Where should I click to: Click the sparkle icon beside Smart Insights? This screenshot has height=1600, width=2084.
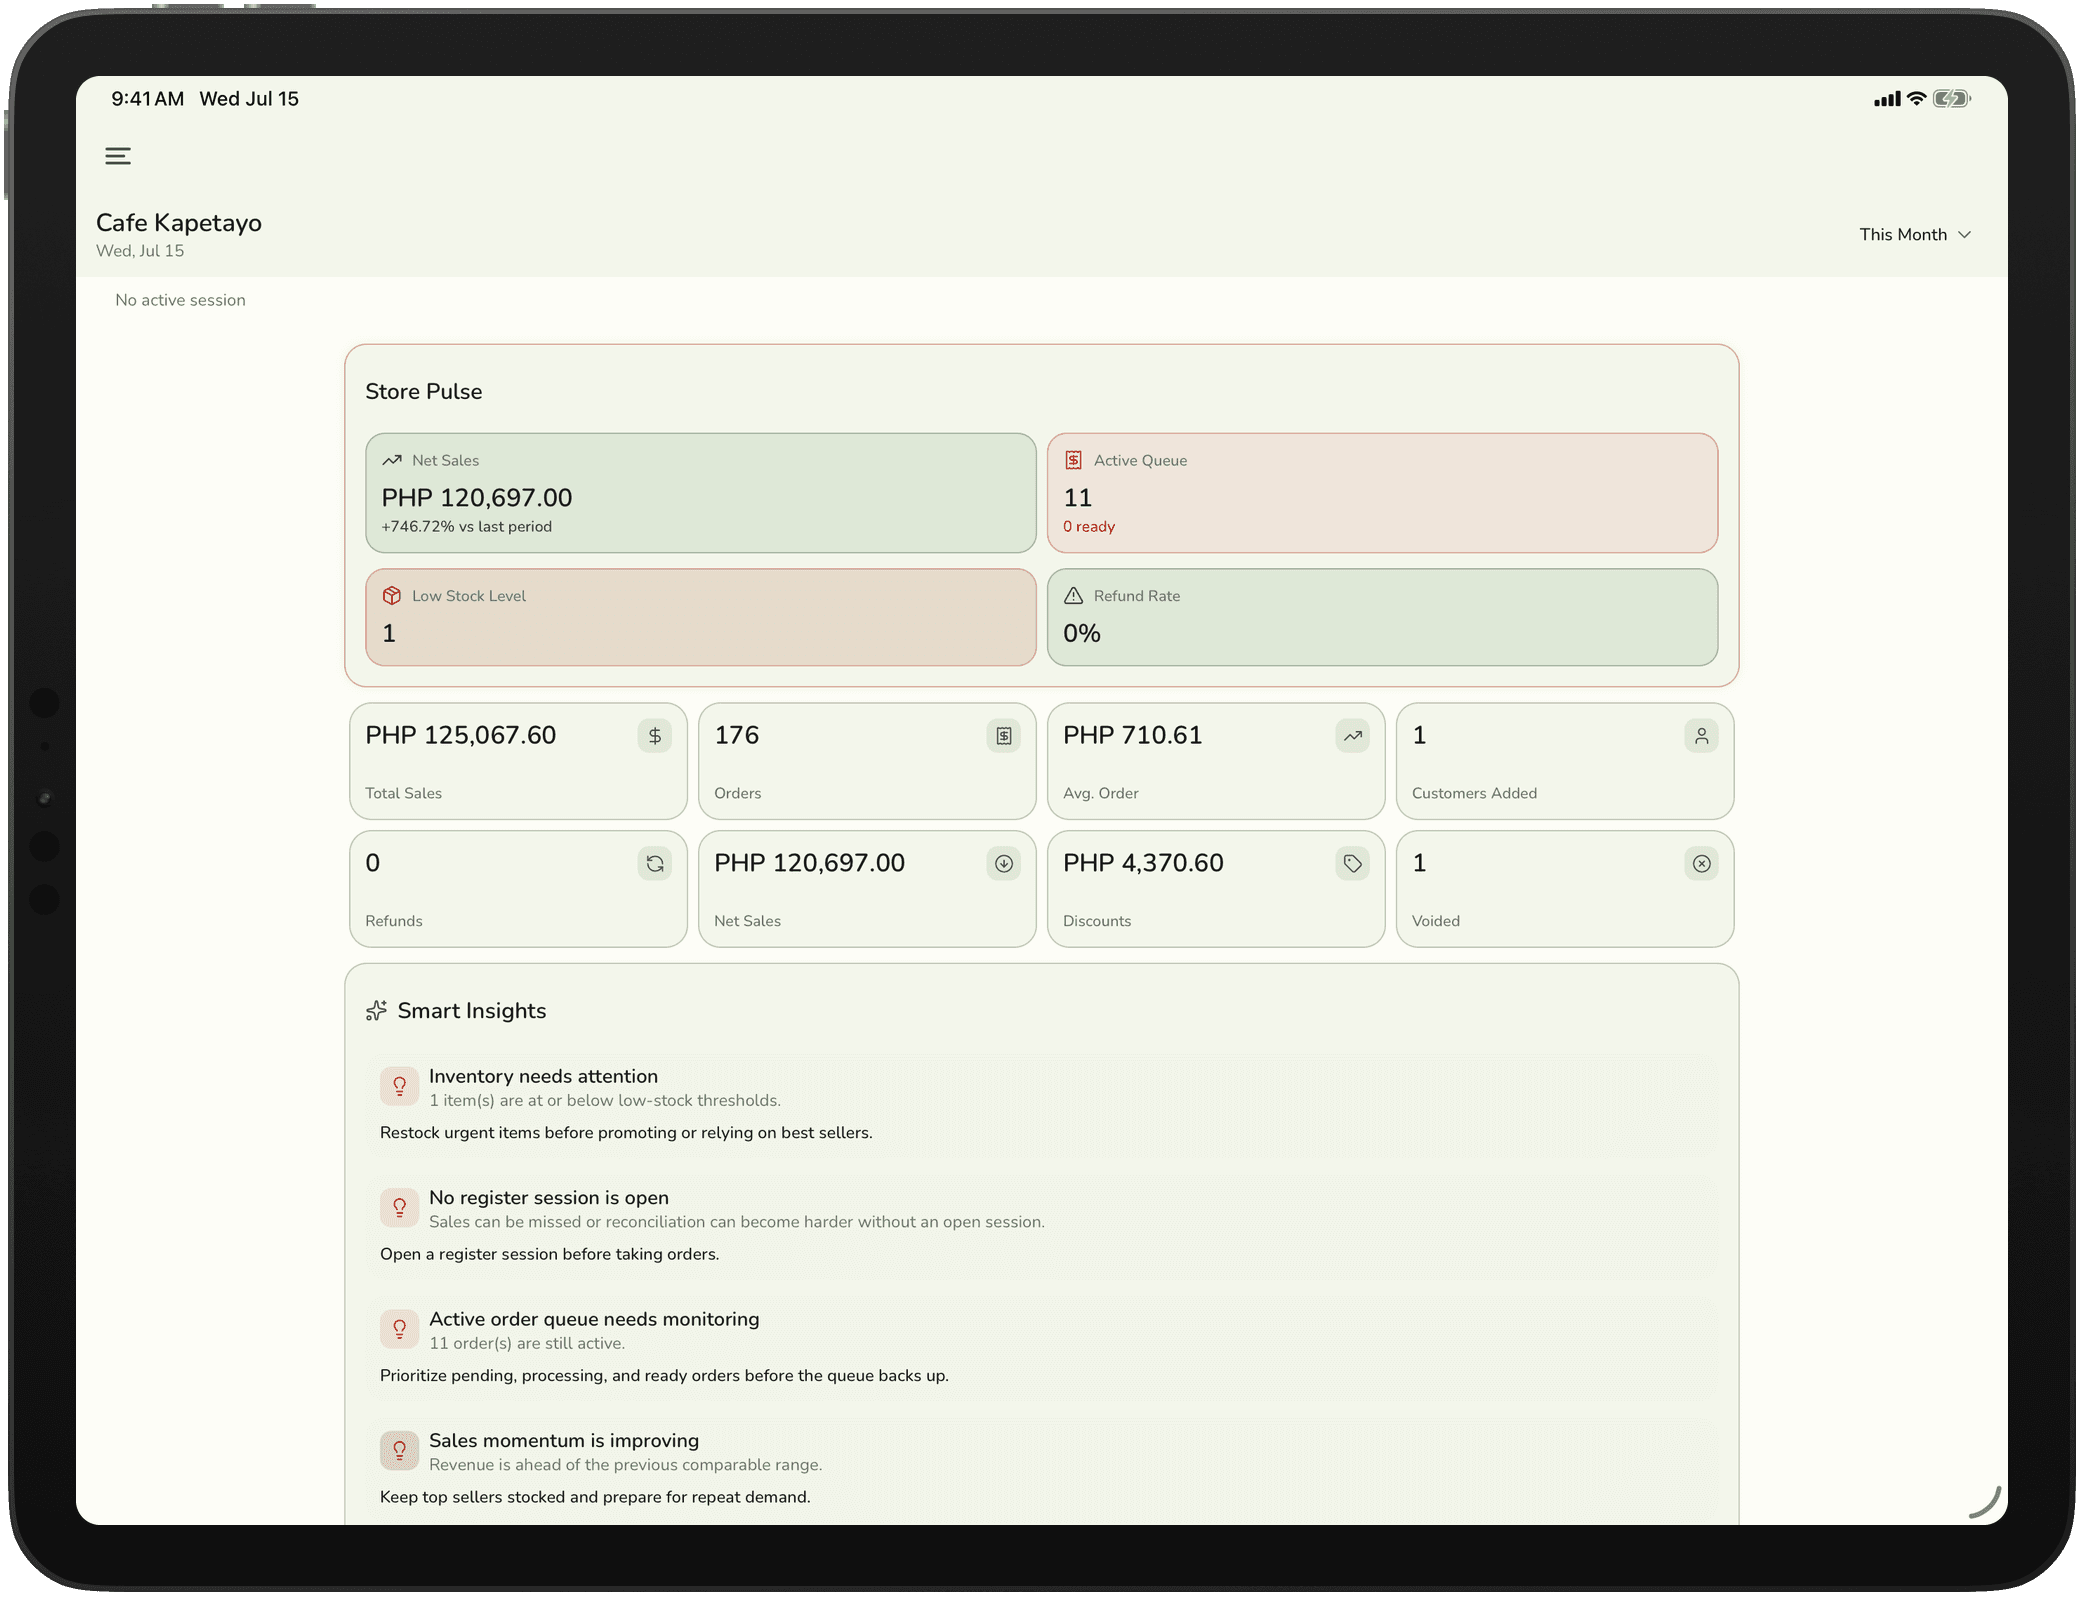point(376,1011)
